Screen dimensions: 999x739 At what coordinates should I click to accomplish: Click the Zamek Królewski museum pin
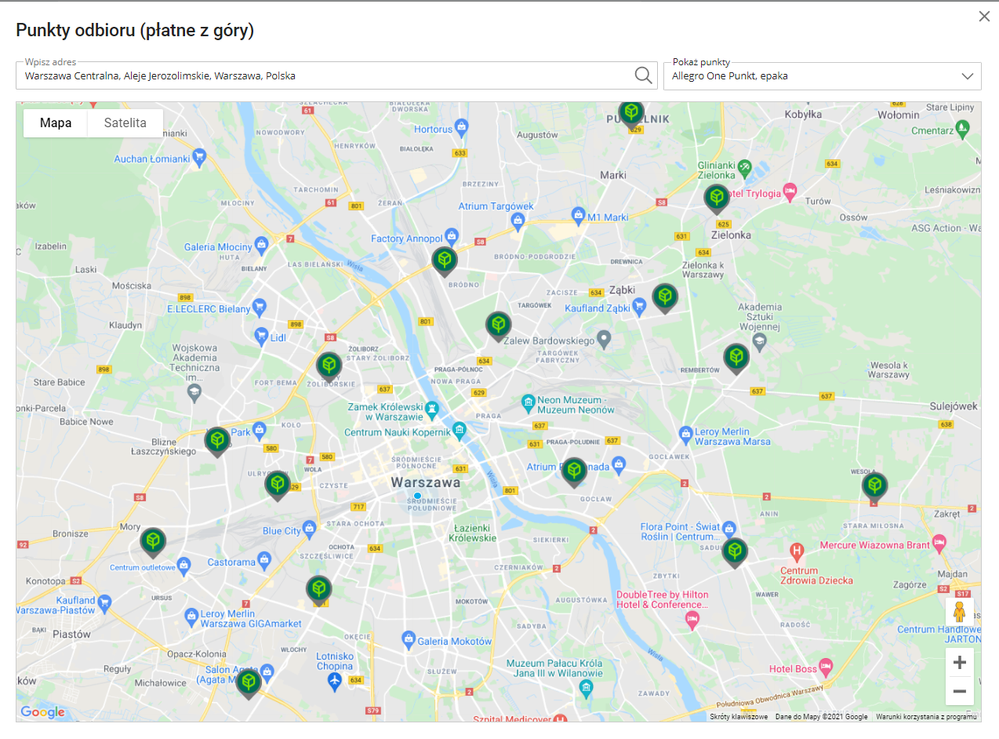click(x=431, y=409)
